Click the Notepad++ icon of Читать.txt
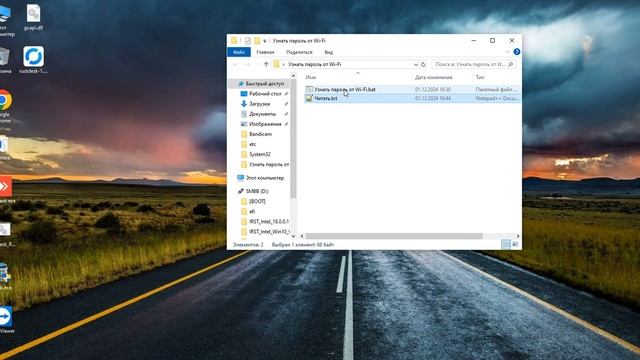This screenshot has height=360, width=640. pyautogui.click(x=309, y=98)
